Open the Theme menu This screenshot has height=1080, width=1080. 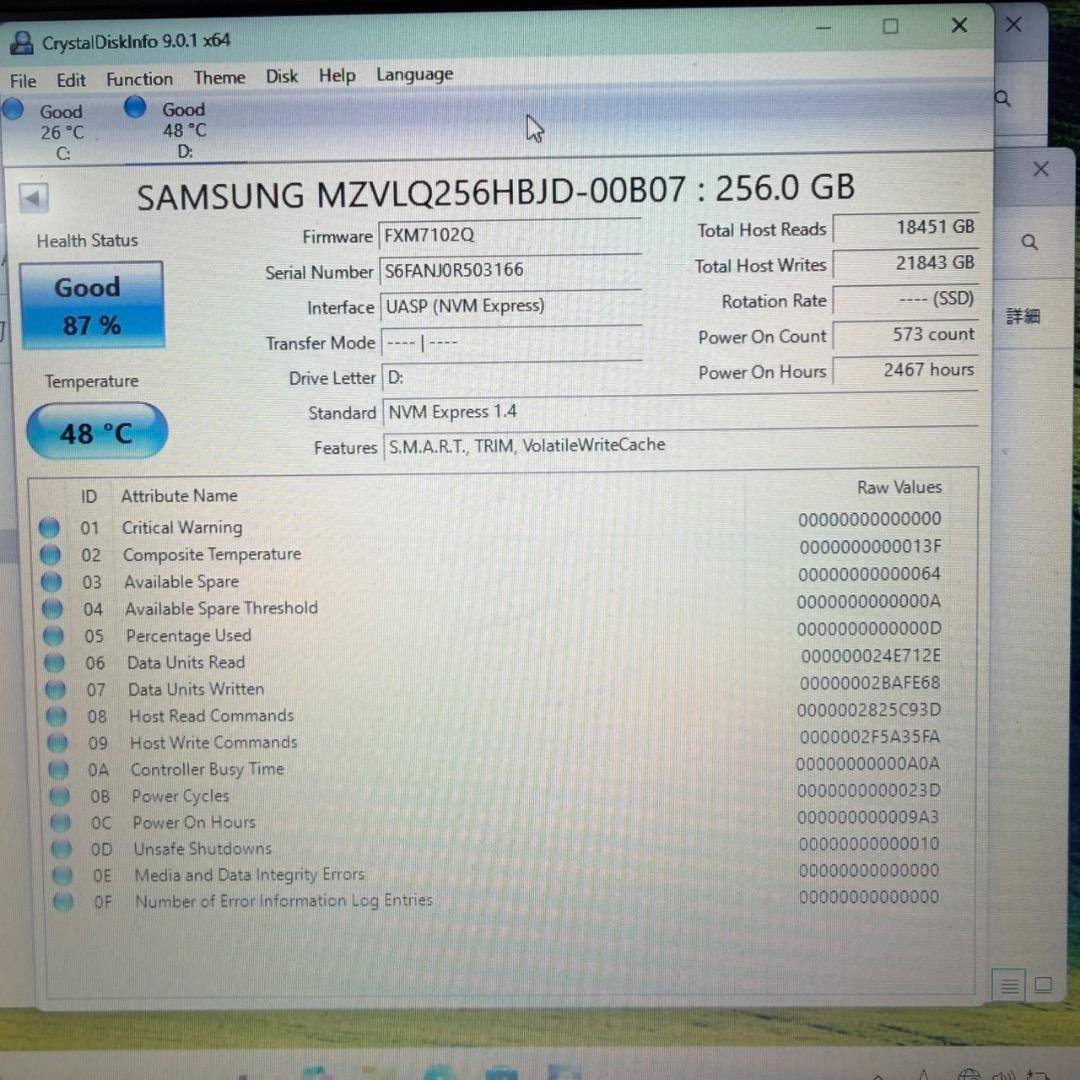coord(219,77)
